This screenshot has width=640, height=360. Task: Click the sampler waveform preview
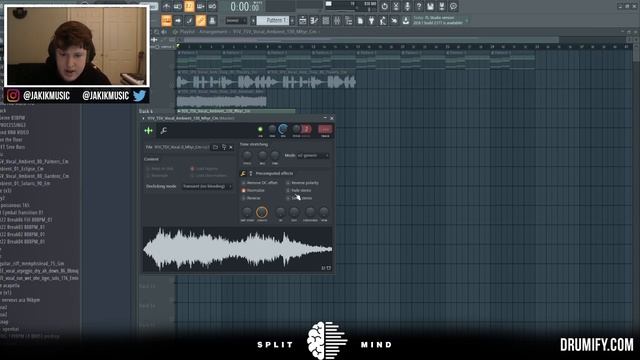click(237, 249)
